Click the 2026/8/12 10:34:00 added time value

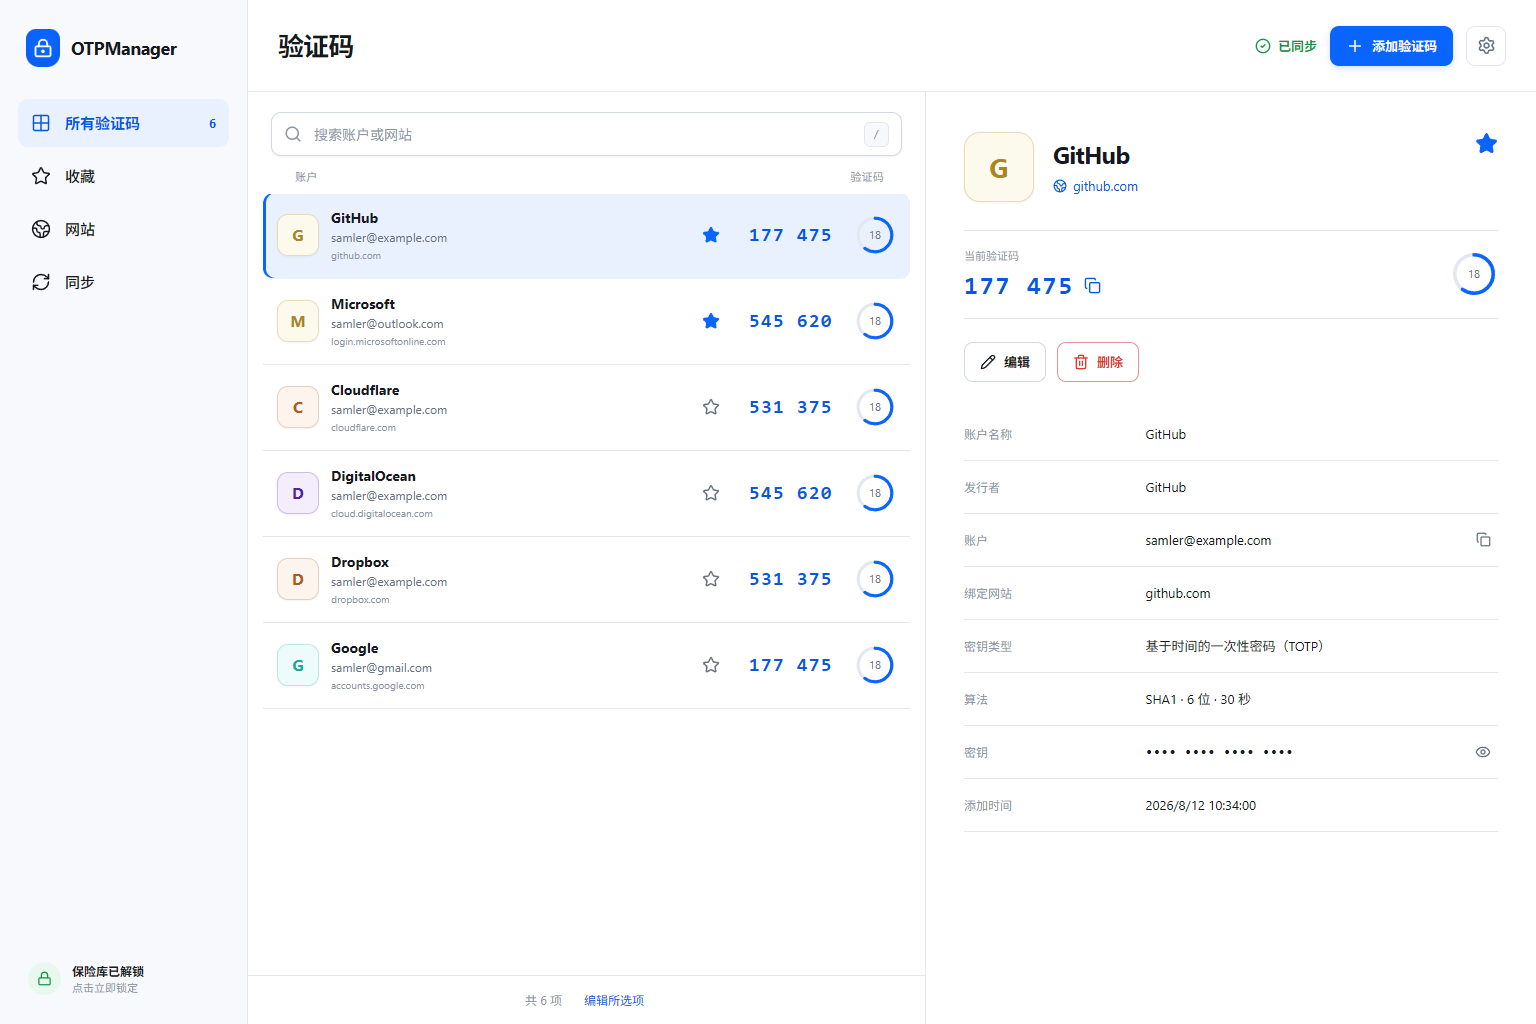[1200, 805]
